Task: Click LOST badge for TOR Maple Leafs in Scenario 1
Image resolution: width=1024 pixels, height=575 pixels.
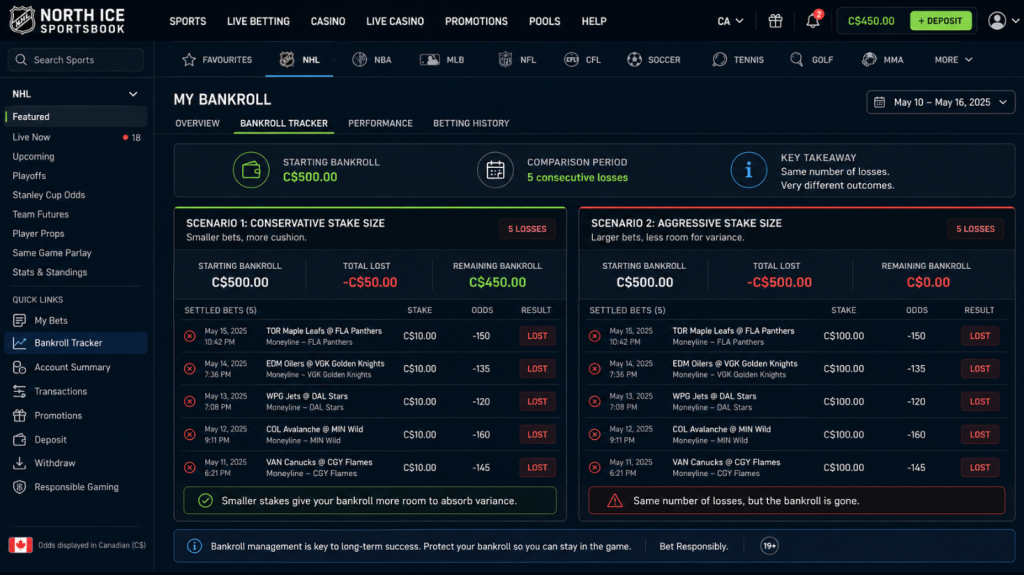Action: (x=537, y=336)
